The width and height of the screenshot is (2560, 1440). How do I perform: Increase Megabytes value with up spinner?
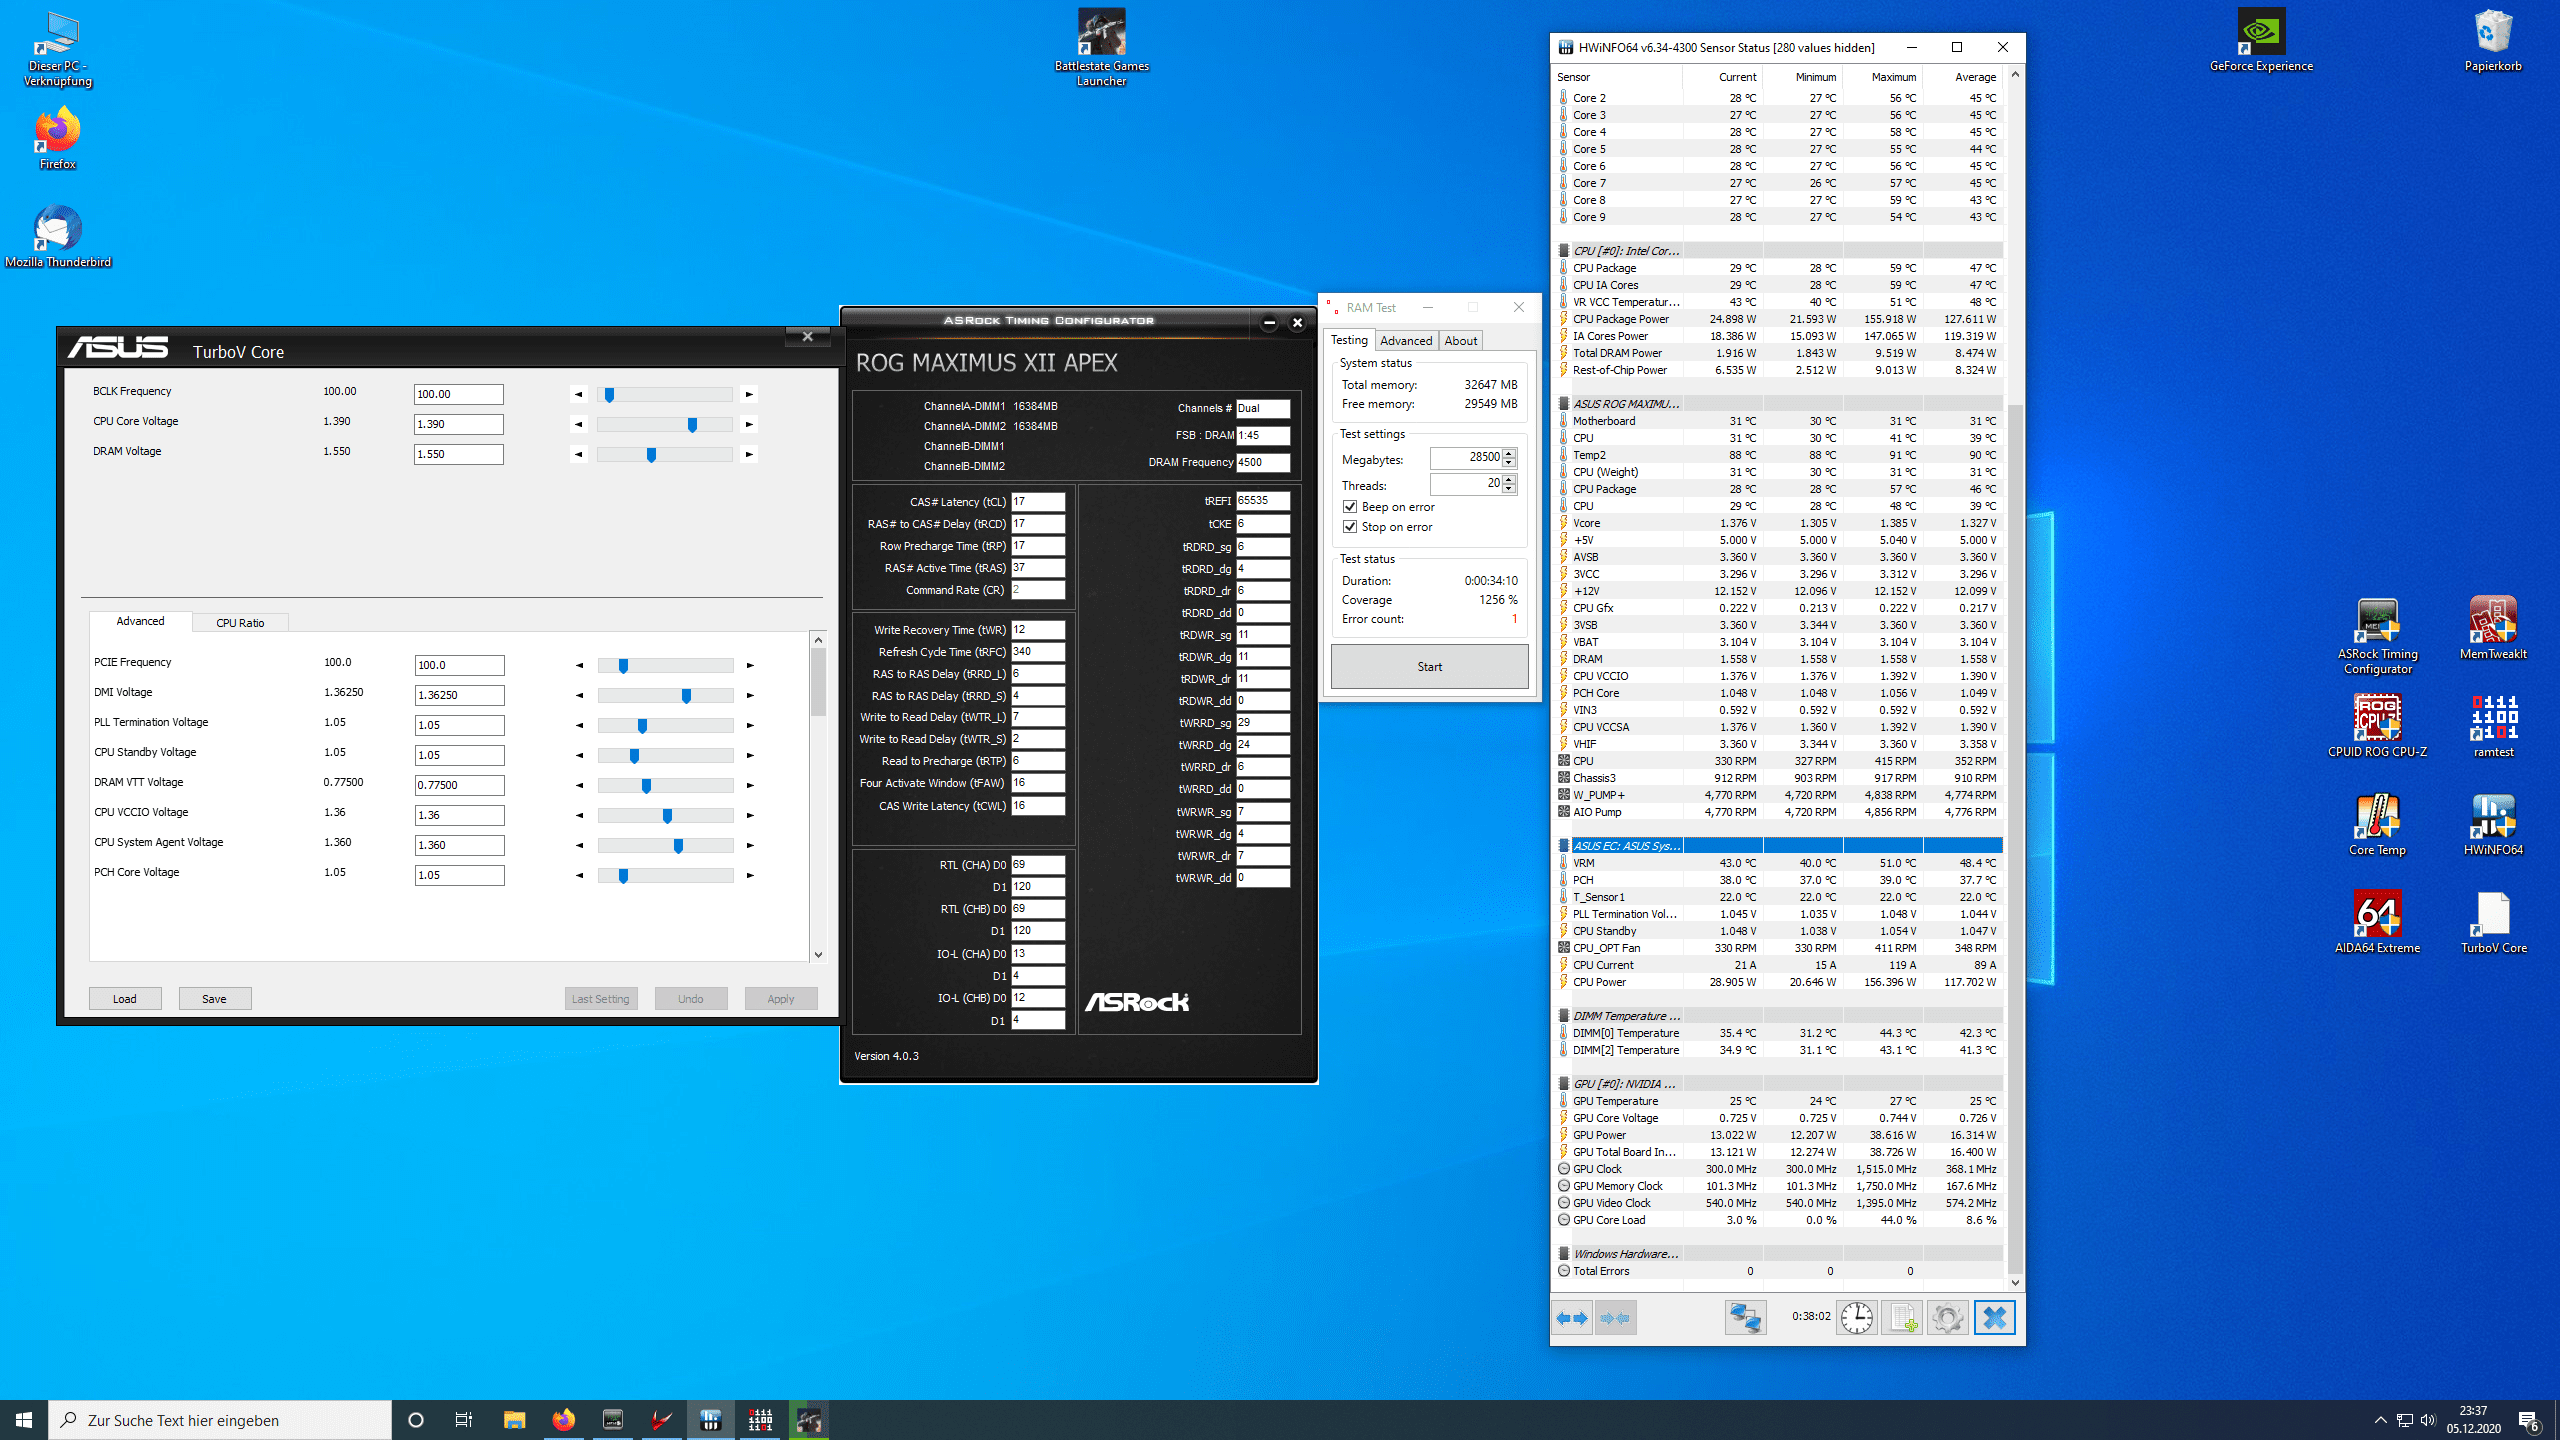pos(1509,453)
